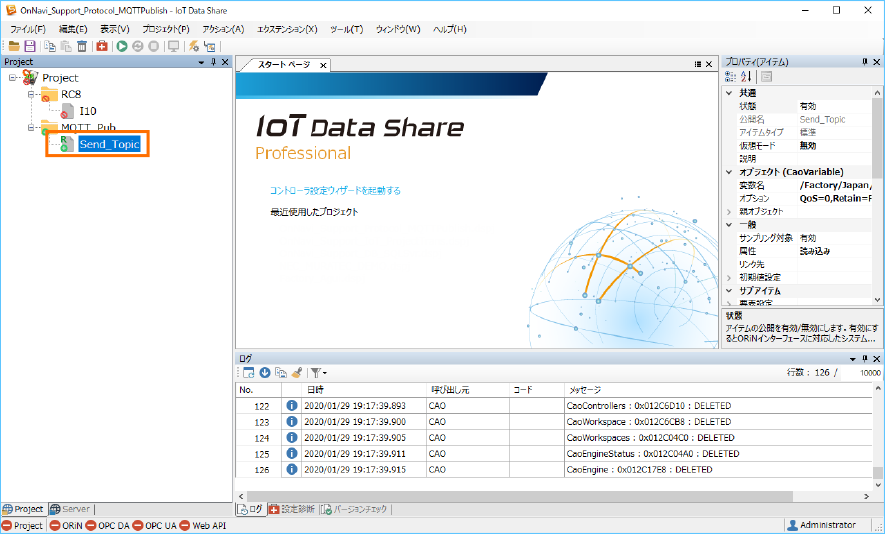The width and height of the screenshot is (885, 534).
Task: Save the project with the floppy icon
Action: (x=29, y=46)
